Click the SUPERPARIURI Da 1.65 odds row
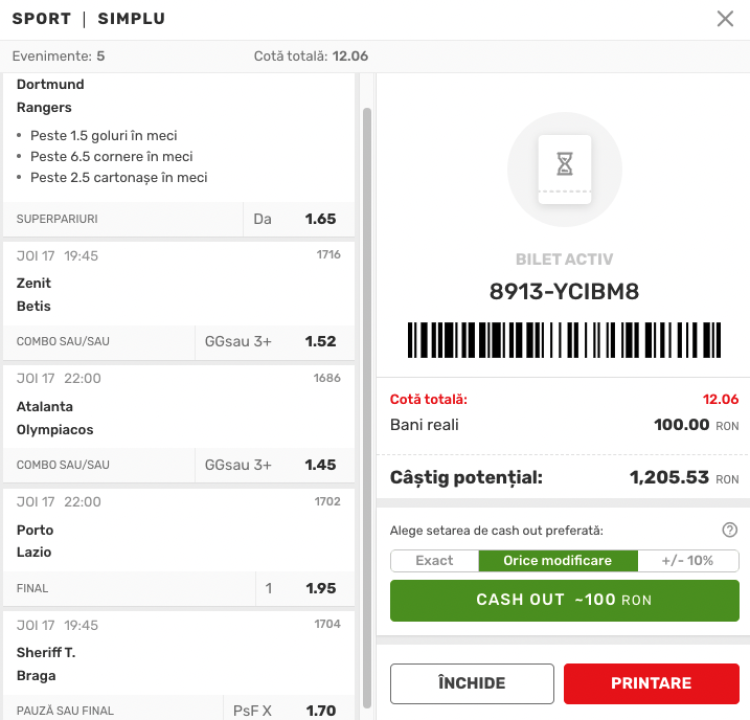Viewport: 750px width, 720px height. click(x=179, y=219)
